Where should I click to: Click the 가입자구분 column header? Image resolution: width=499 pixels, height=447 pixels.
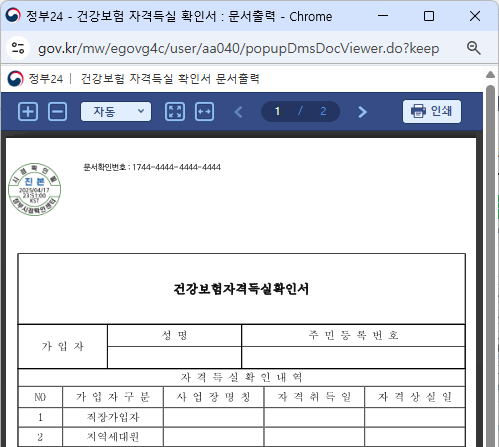(113, 397)
